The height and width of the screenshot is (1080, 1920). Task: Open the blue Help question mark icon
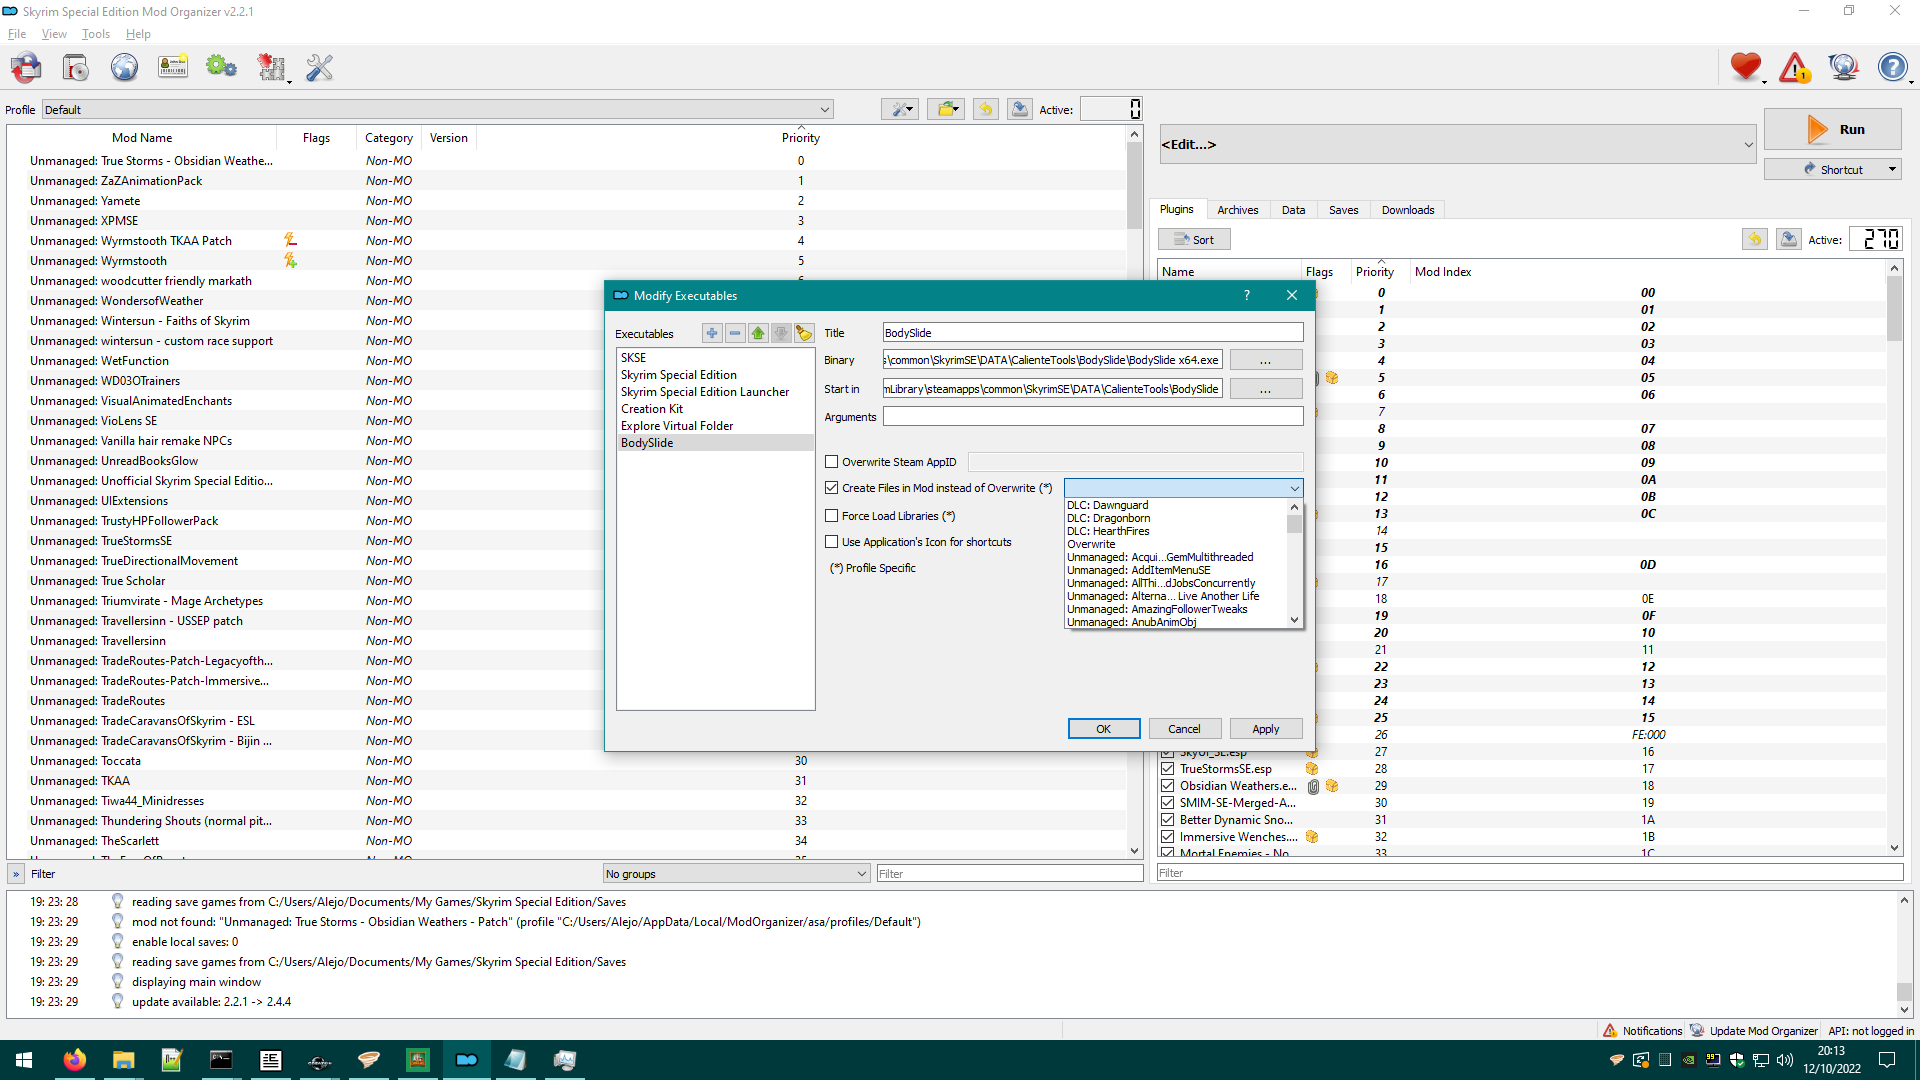point(1892,68)
